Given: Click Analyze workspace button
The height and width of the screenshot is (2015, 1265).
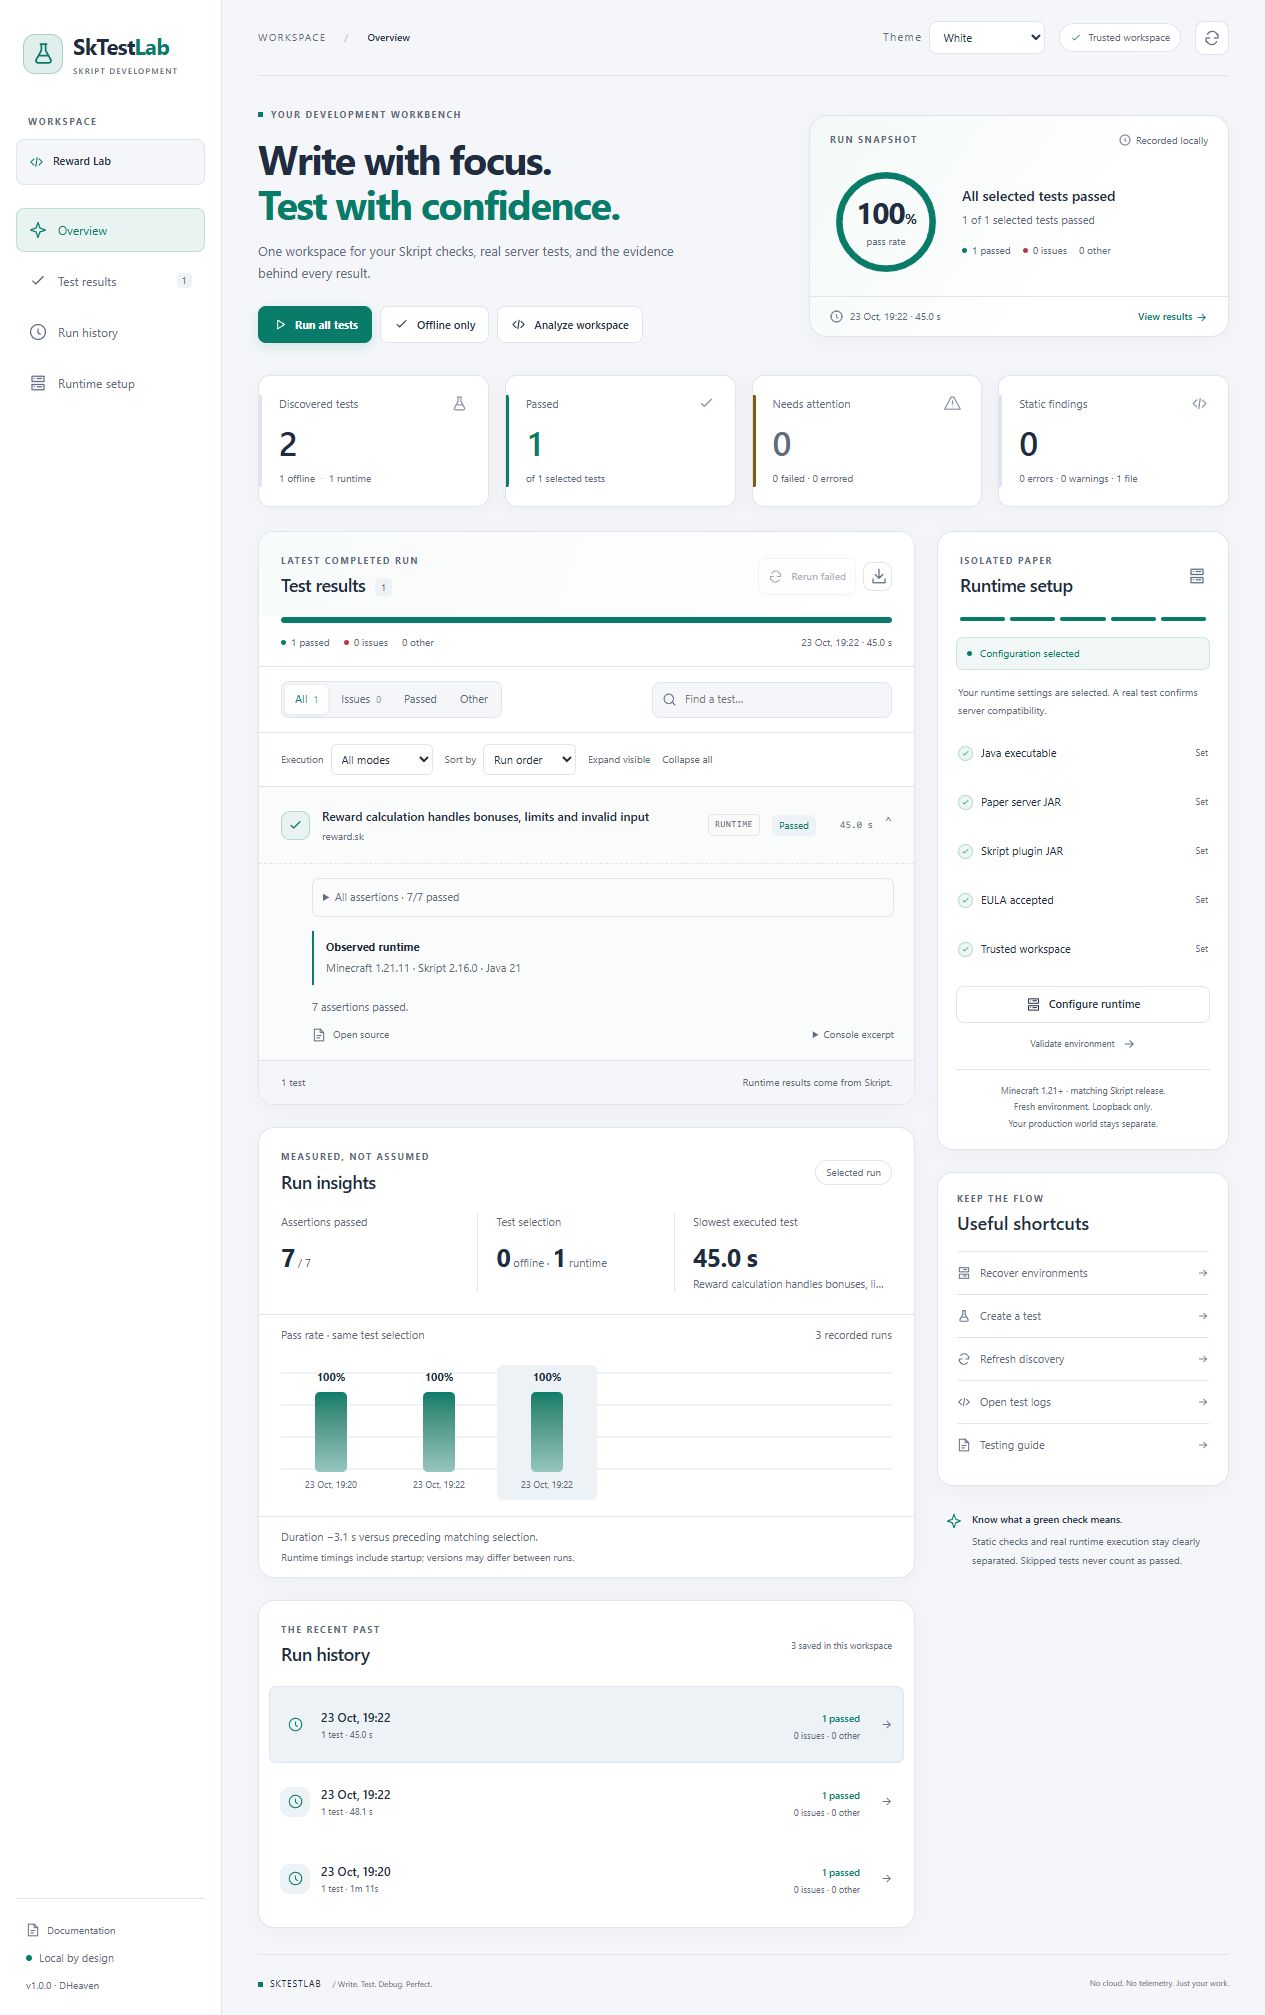Looking at the screenshot, I should click(x=570, y=325).
